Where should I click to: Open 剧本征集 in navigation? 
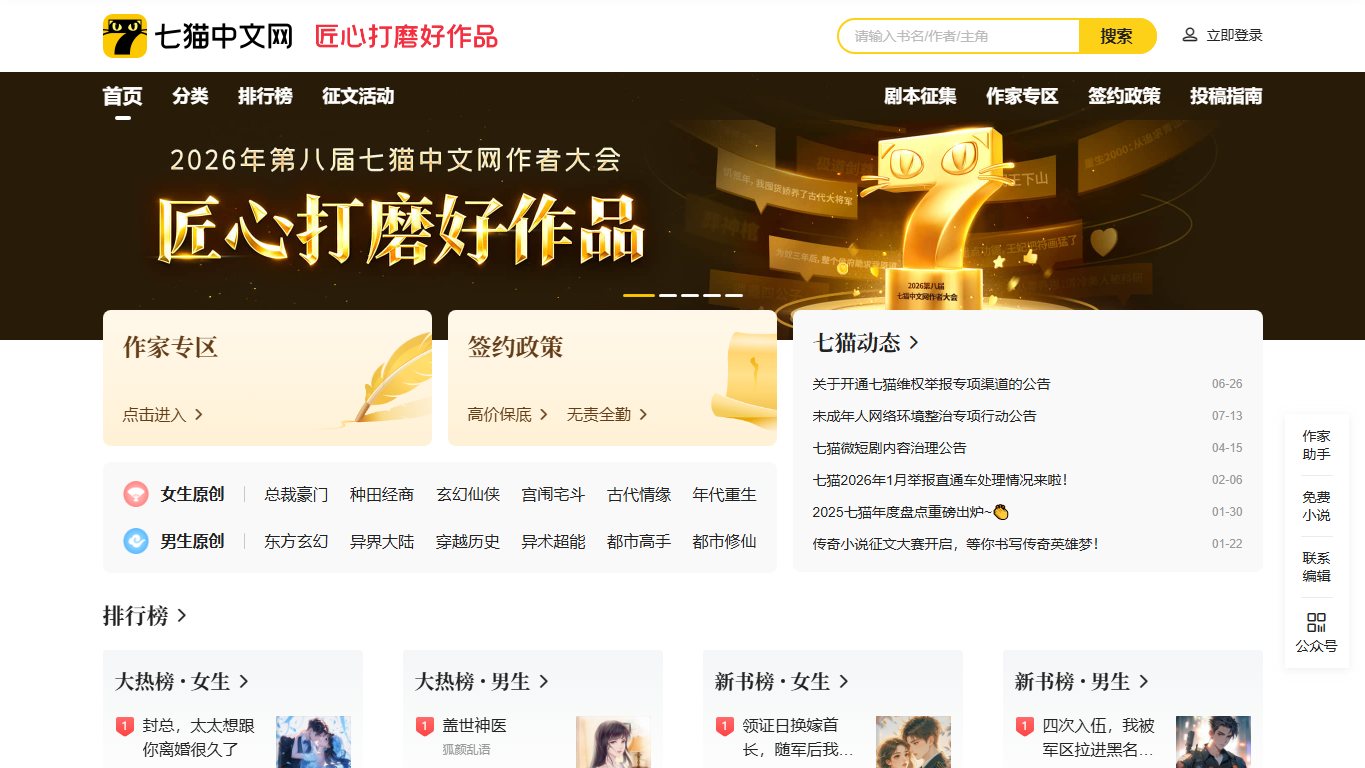(x=920, y=96)
